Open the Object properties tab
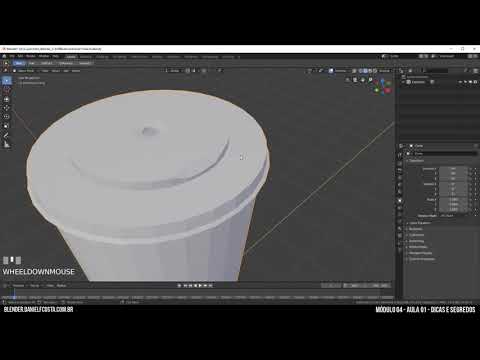 tap(400, 201)
